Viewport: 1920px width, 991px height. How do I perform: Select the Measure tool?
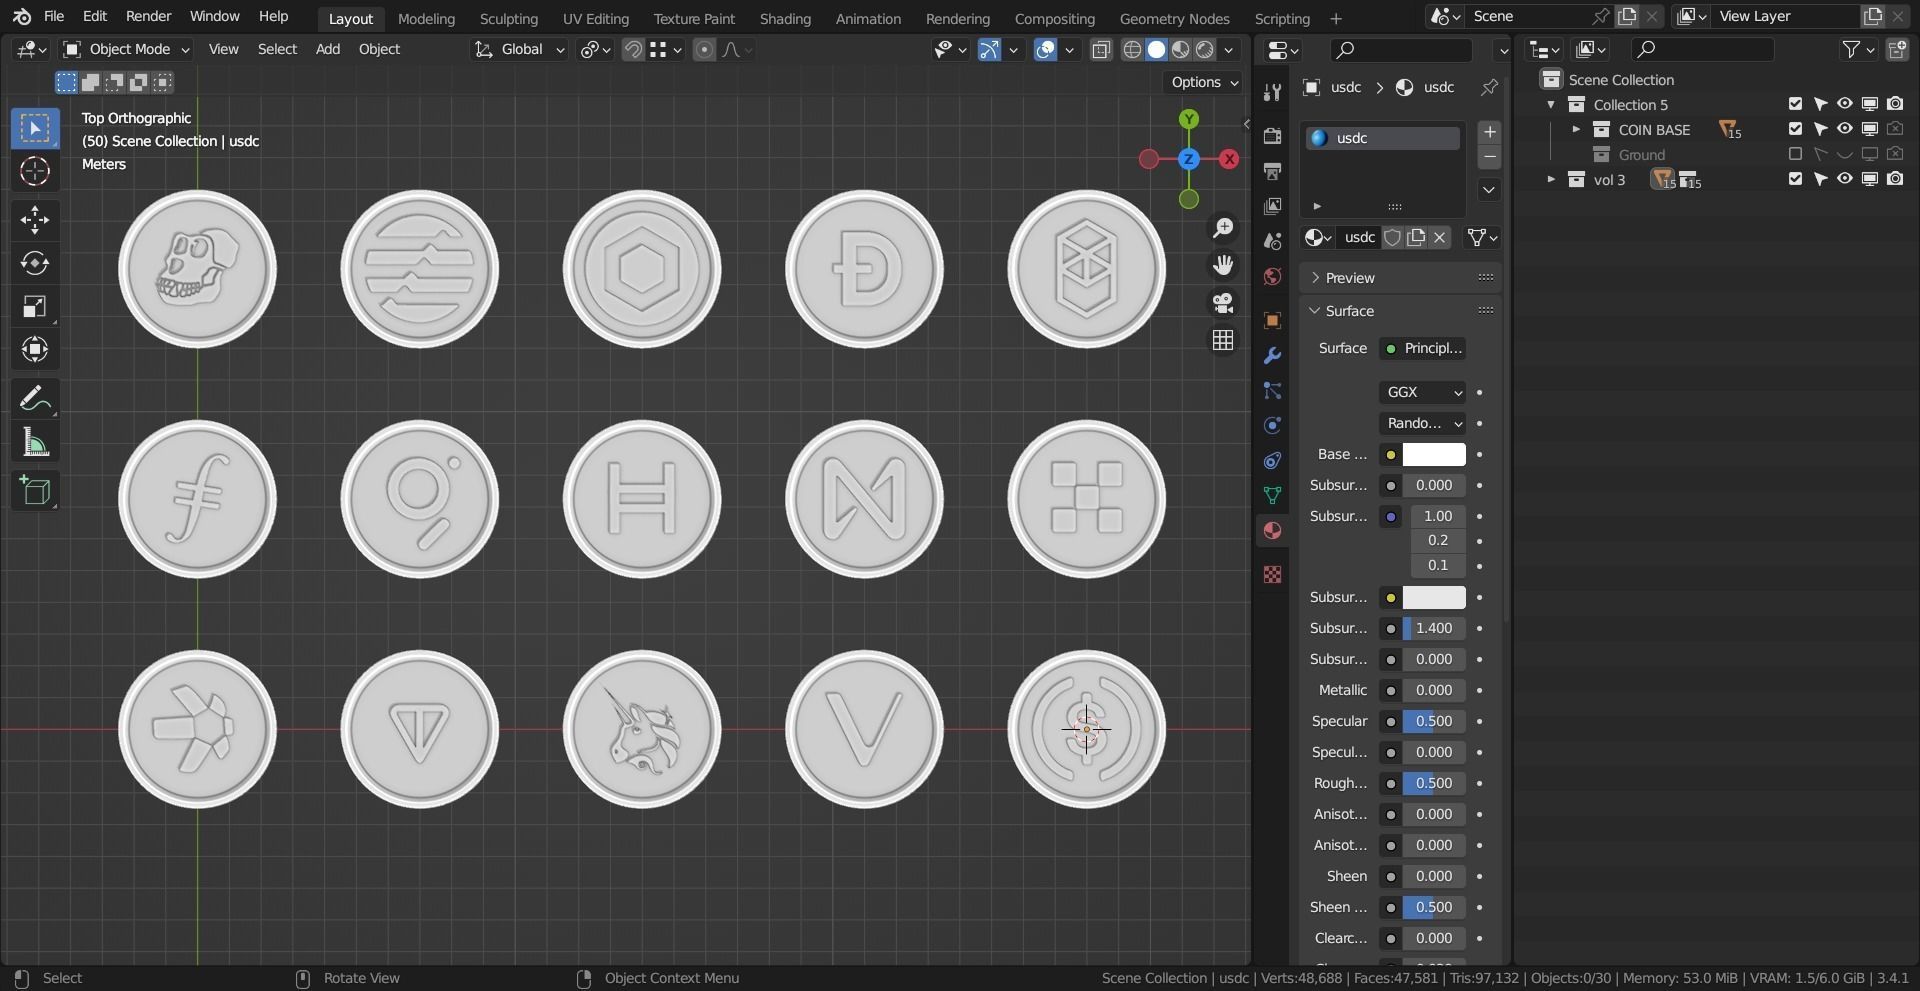click(35, 442)
